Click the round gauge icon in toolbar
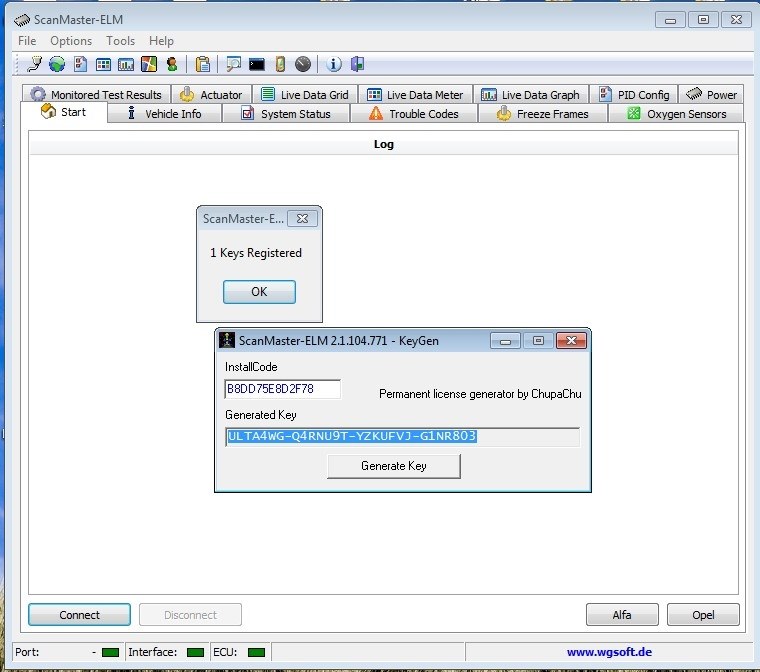 (303, 64)
